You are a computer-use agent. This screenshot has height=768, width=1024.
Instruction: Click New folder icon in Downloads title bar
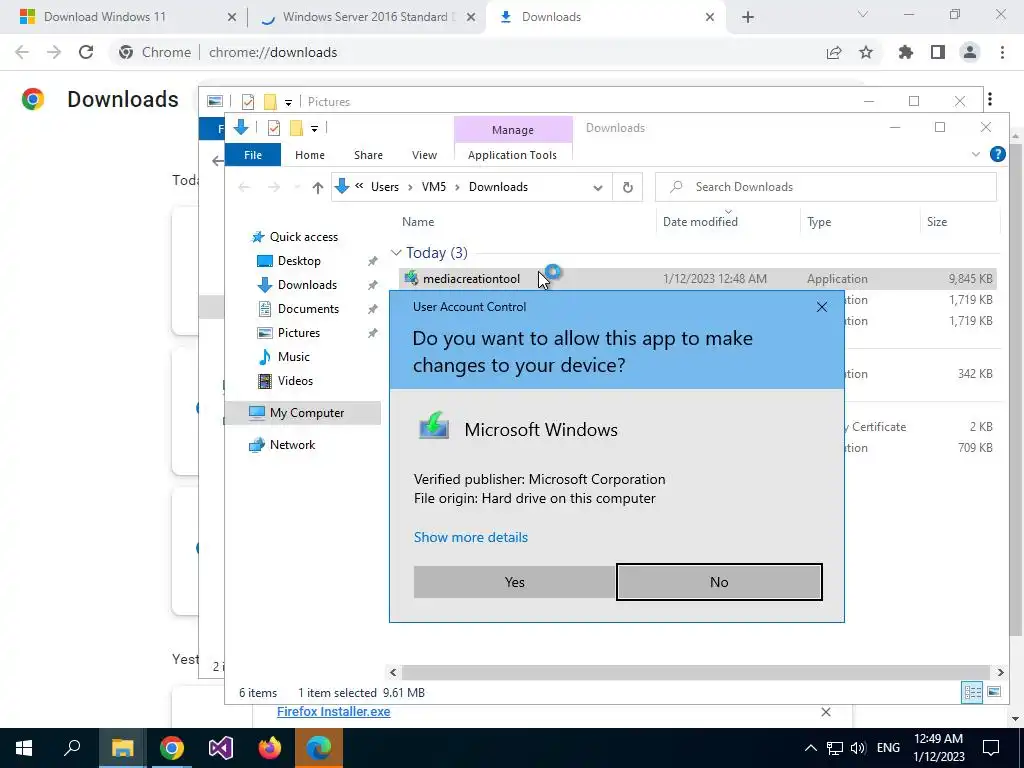coord(296,128)
